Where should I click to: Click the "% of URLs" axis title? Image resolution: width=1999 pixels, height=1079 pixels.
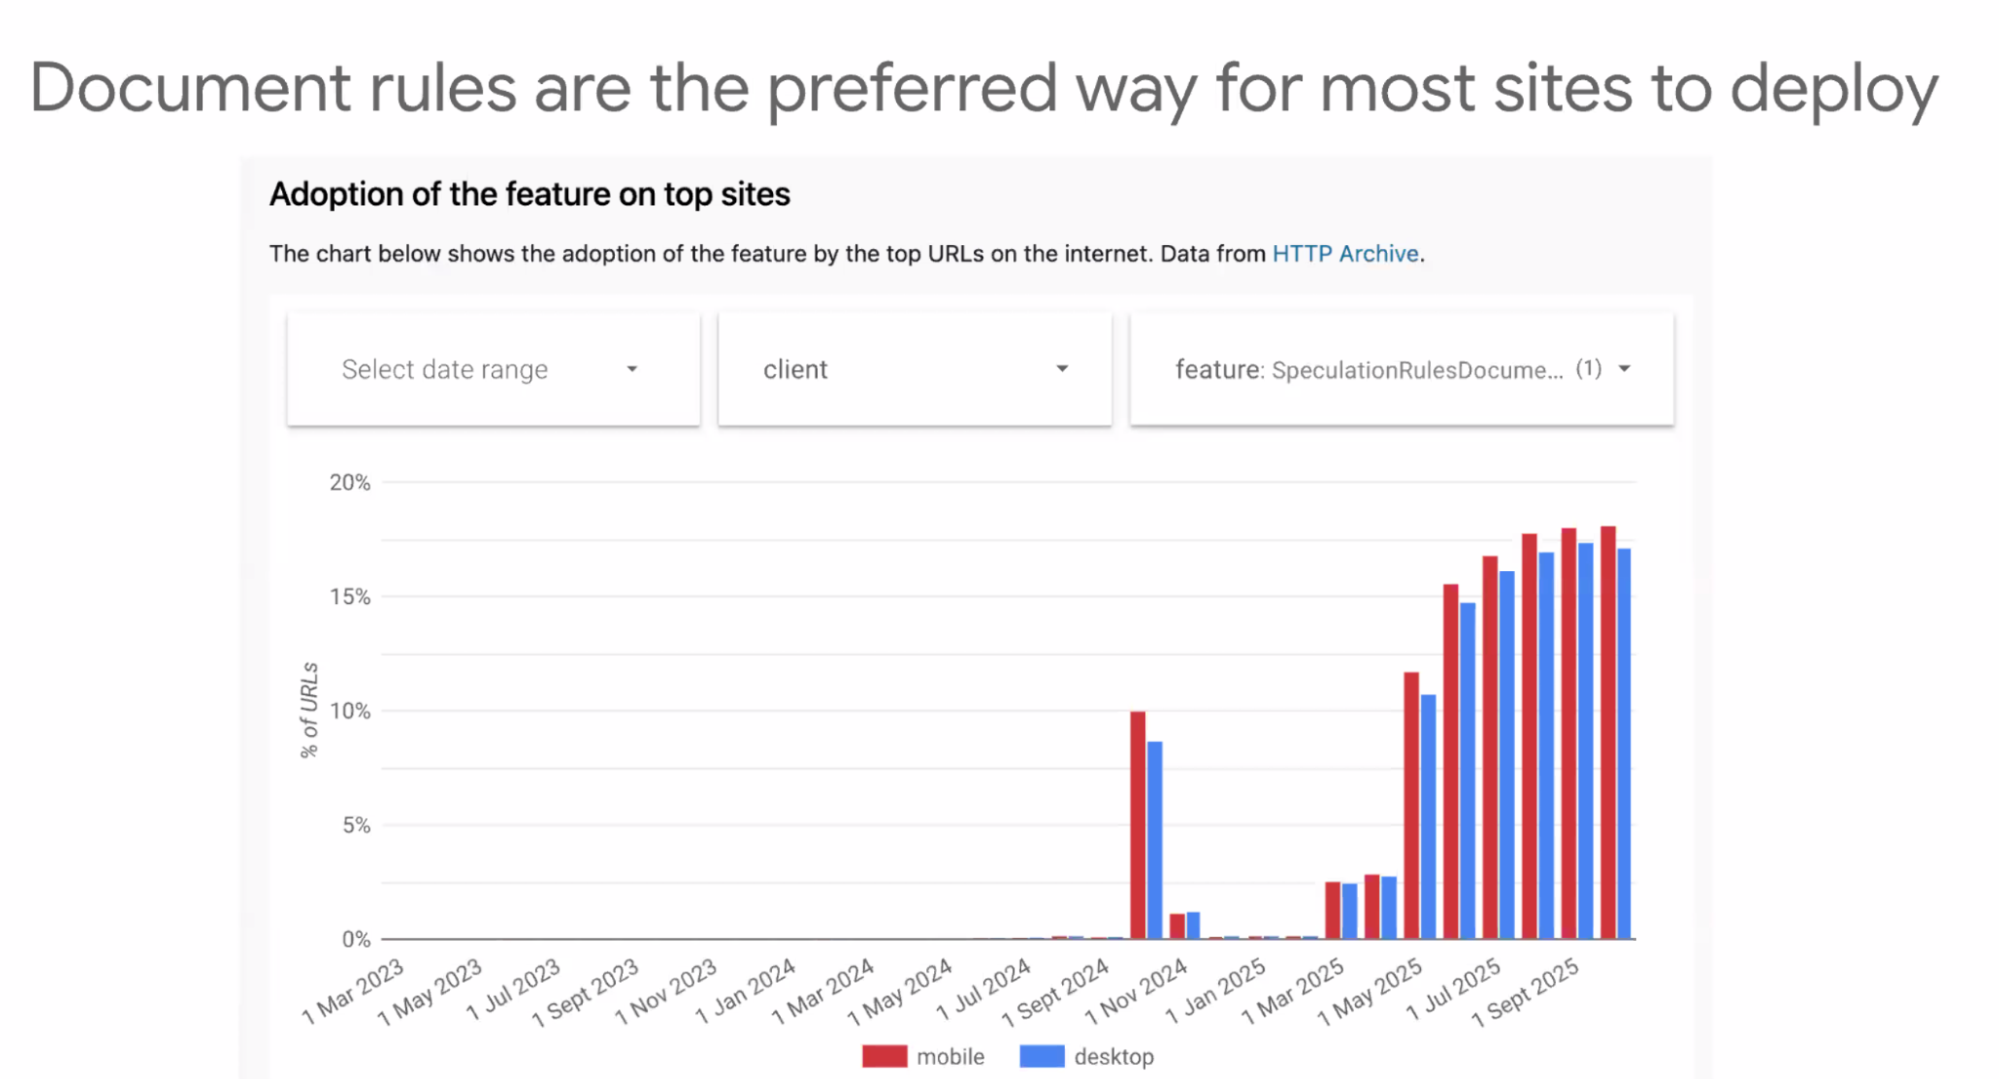coord(309,710)
